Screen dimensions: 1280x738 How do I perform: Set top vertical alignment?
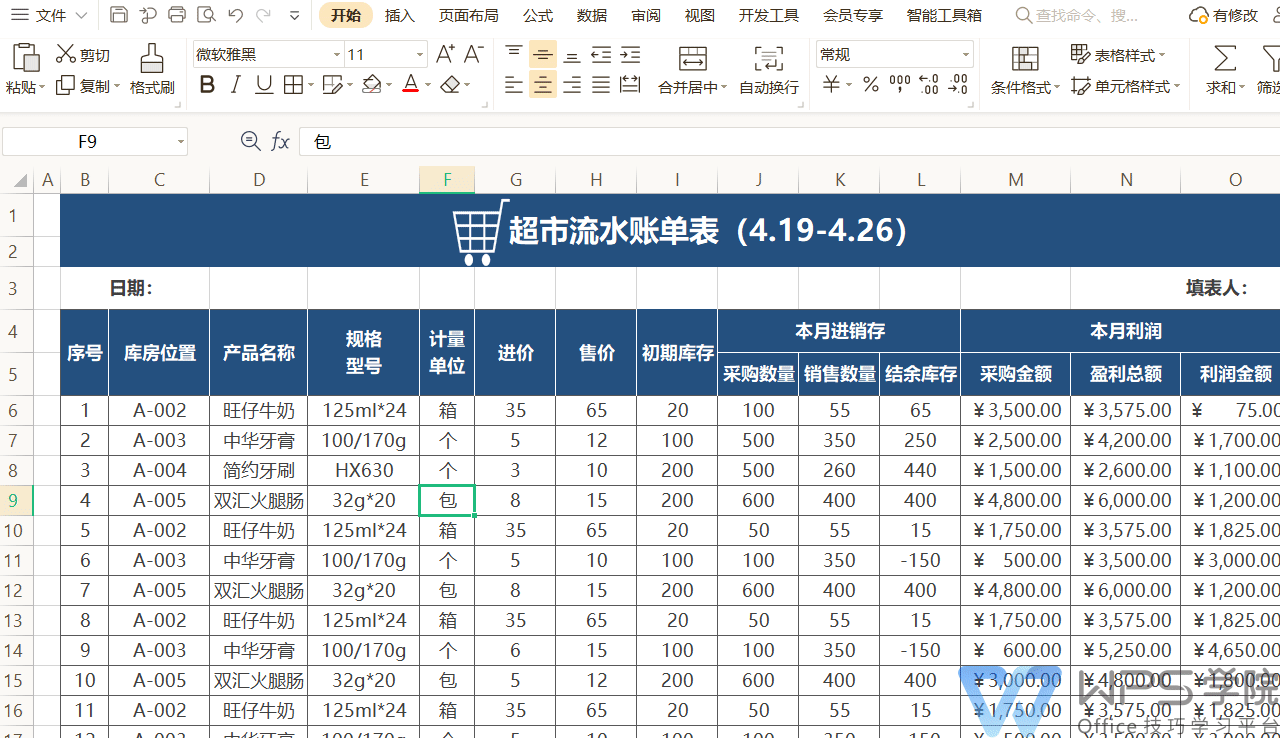coord(514,55)
